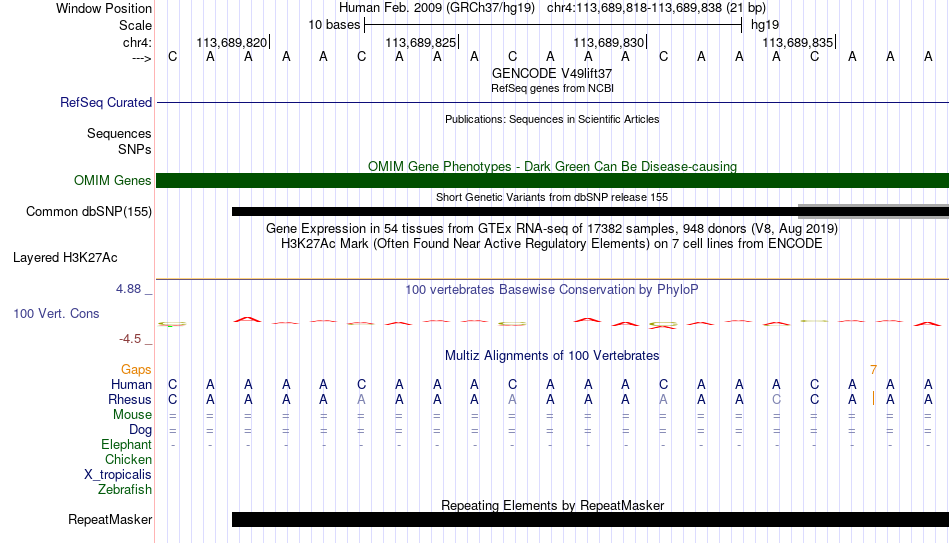Click the 10 bases scale bar line
Image resolution: width=950 pixels, height=543 pixels.
(x=553, y=25)
